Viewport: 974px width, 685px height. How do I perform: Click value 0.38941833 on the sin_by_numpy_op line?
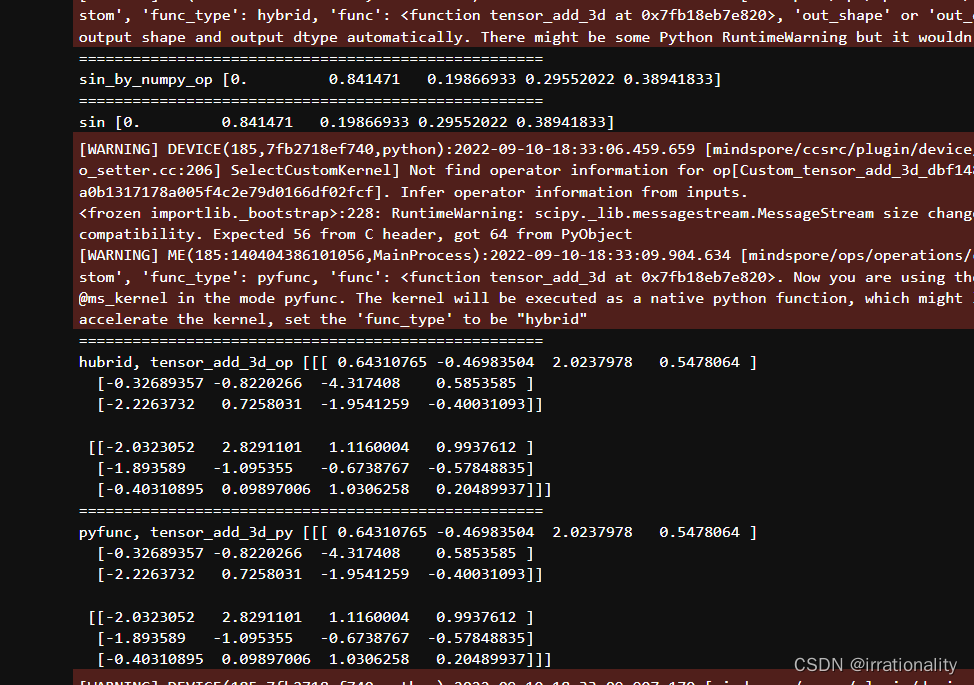click(668, 79)
